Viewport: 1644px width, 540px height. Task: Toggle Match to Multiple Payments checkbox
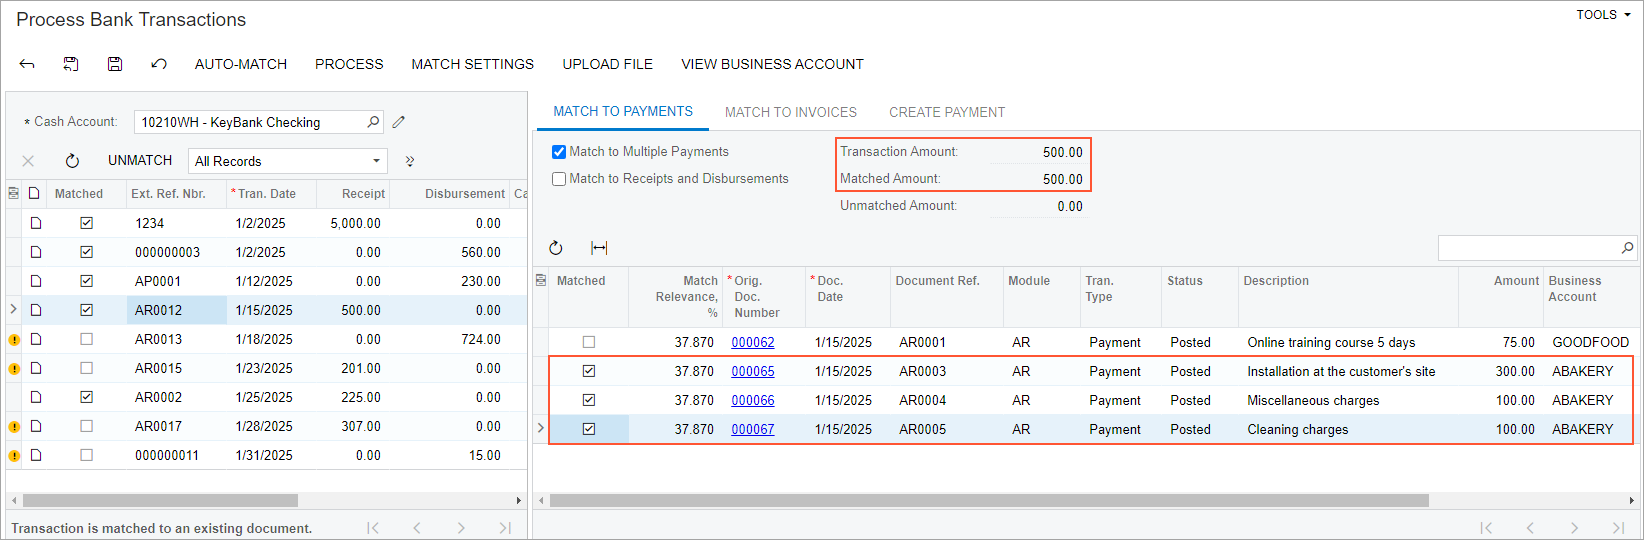559,152
